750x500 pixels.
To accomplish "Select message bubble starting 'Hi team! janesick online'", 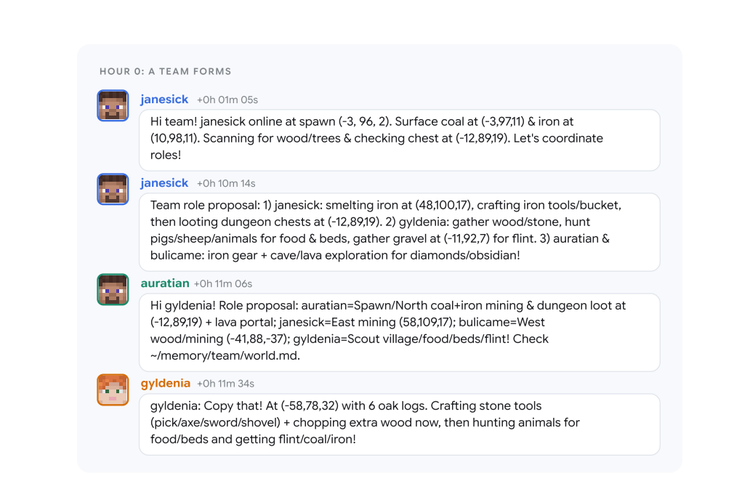I will 399,140.
